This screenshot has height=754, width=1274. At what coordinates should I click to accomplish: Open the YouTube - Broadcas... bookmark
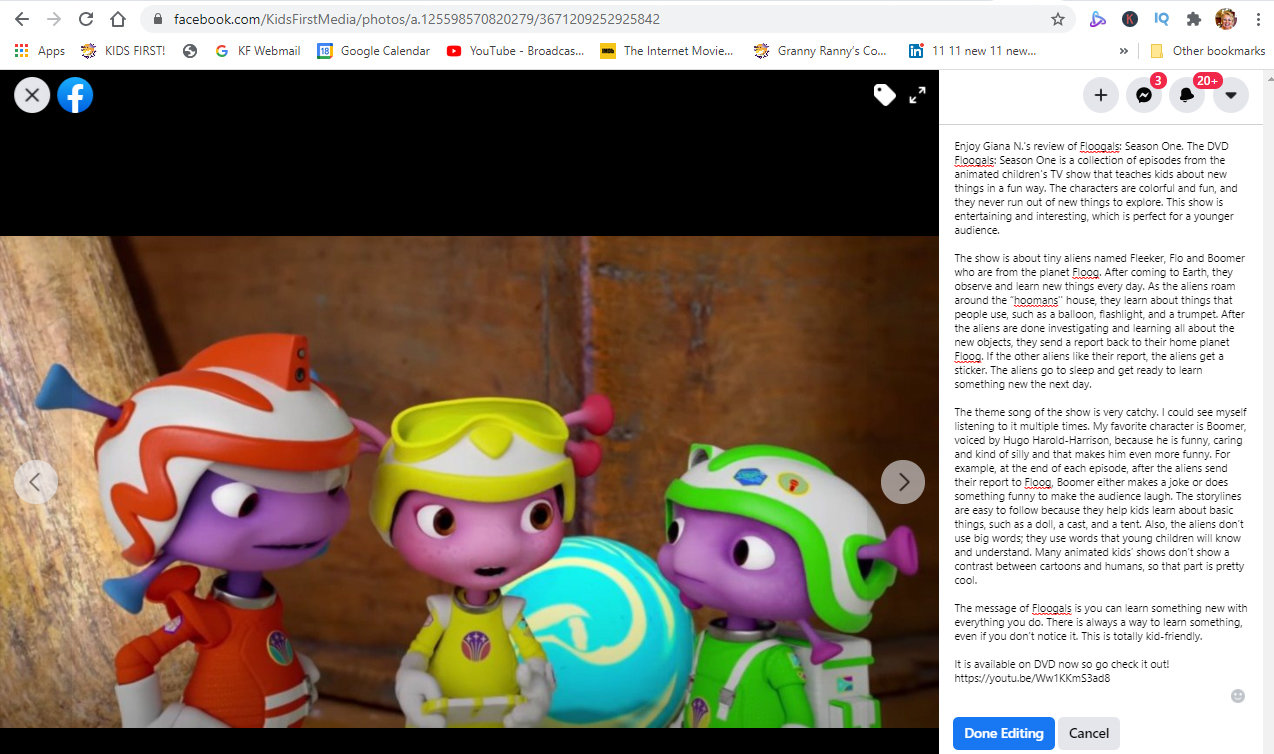click(515, 51)
